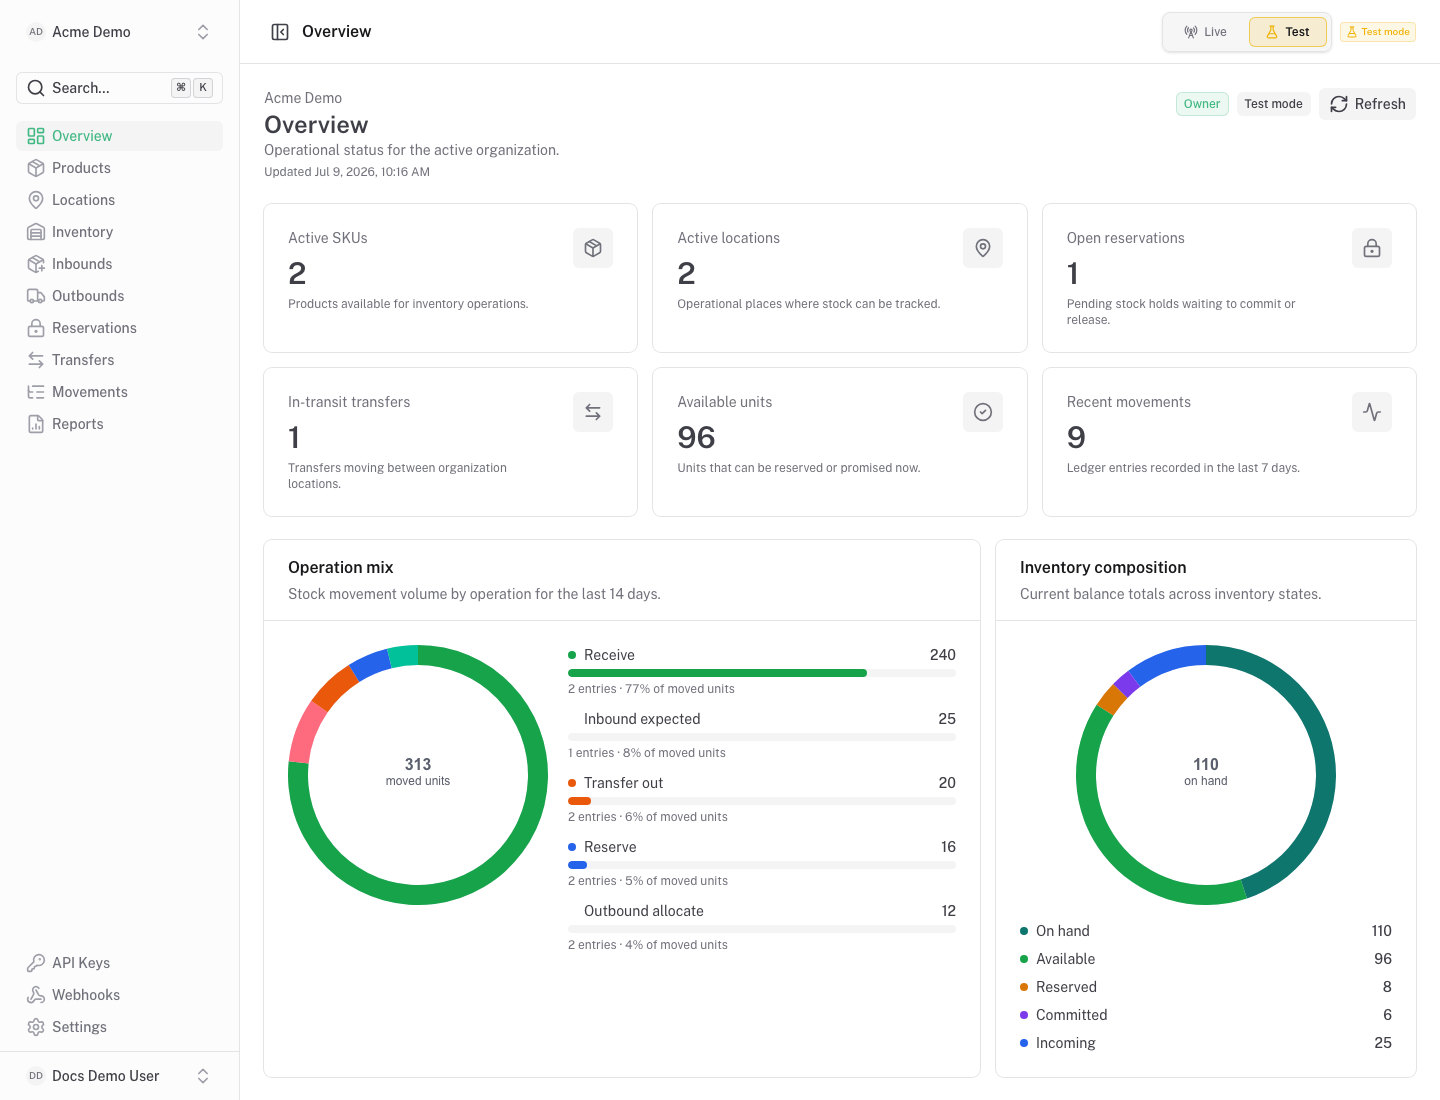The image size is (1440, 1100).
Task: Click the Recent movements value 9
Action: [1076, 437]
